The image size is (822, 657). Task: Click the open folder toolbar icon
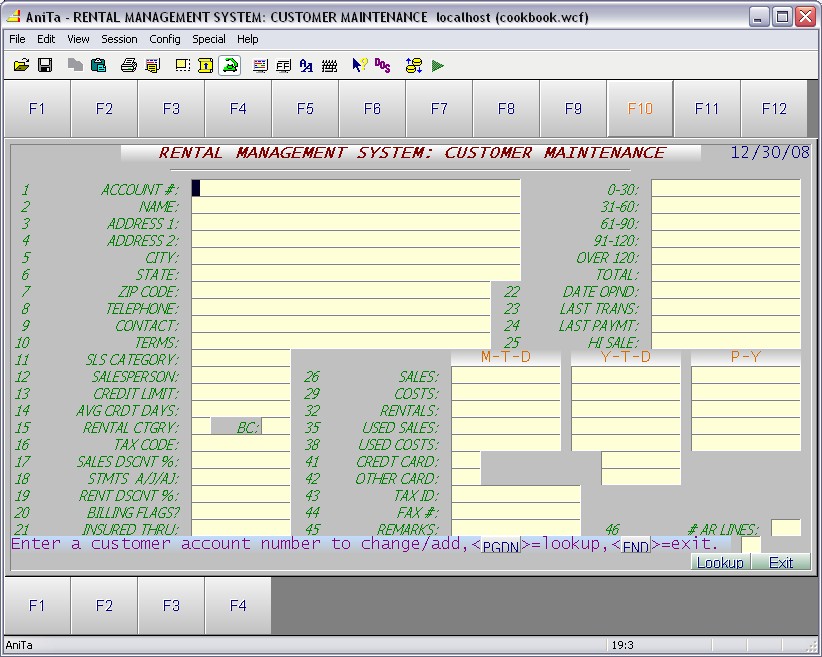point(21,66)
